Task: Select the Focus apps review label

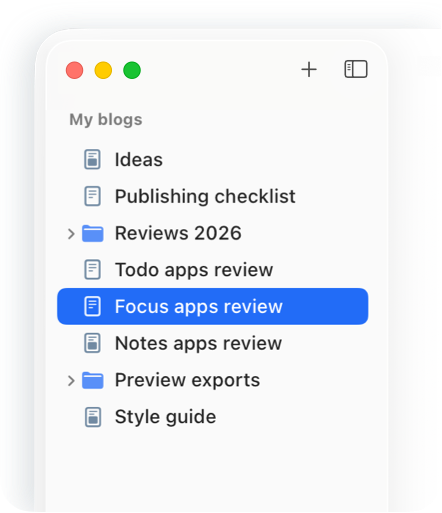Action: [x=199, y=306]
